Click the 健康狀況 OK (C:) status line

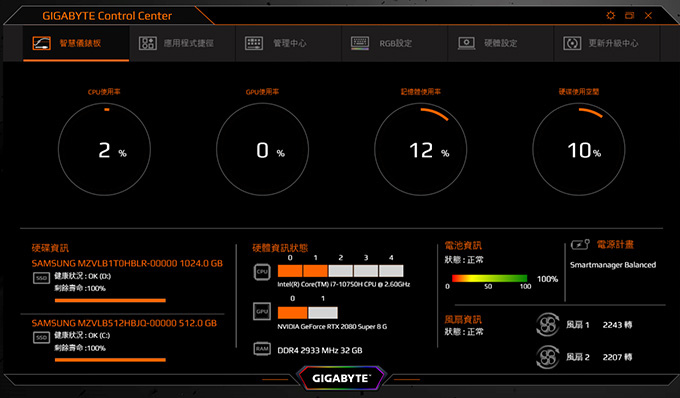pyautogui.click(x=82, y=336)
